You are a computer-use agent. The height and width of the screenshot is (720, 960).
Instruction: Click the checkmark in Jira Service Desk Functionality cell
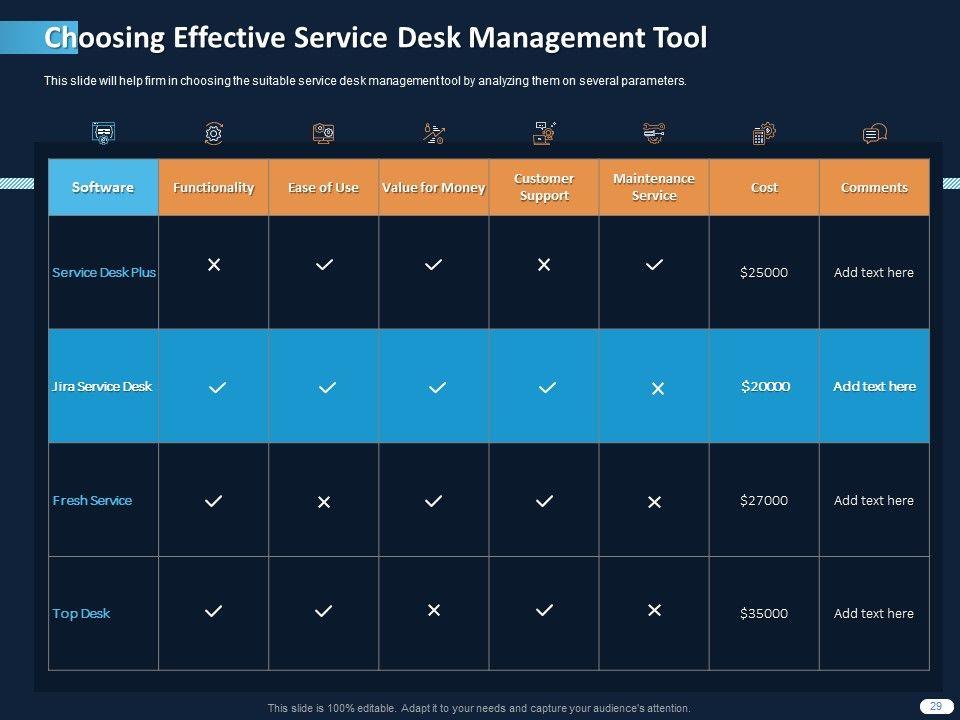(217, 388)
